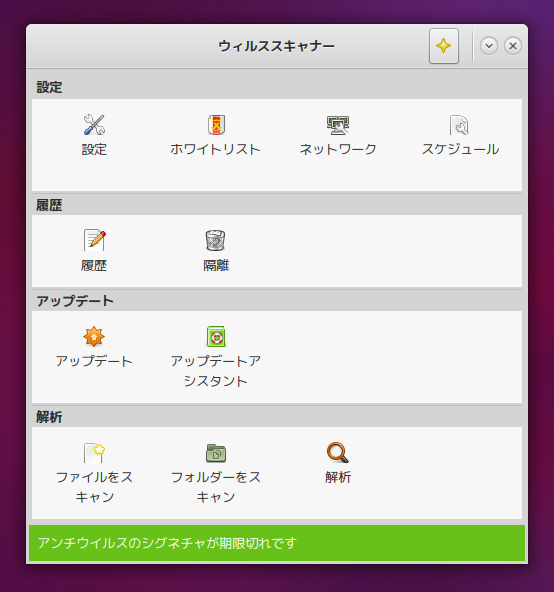The height and width of the screenshot is (592, 554).
Task: Click the アップデート section header
Action: point(75,301)
